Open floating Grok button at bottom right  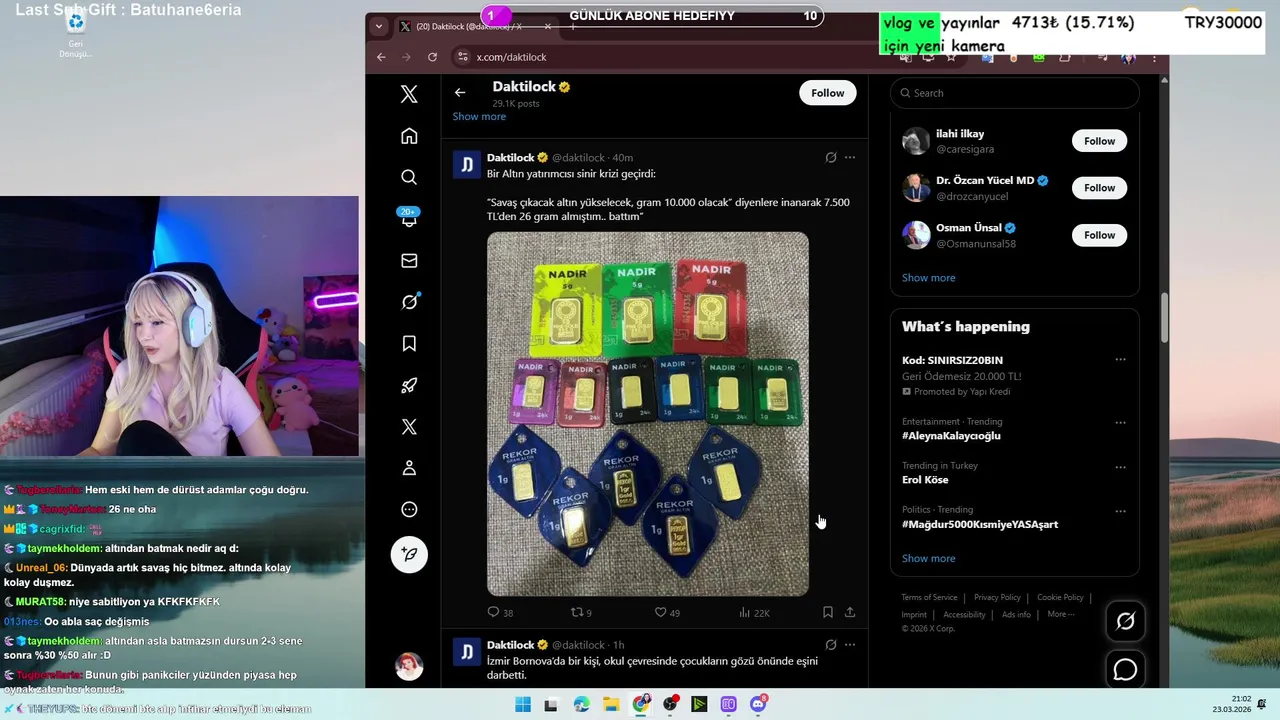(x=1125, y=622)
